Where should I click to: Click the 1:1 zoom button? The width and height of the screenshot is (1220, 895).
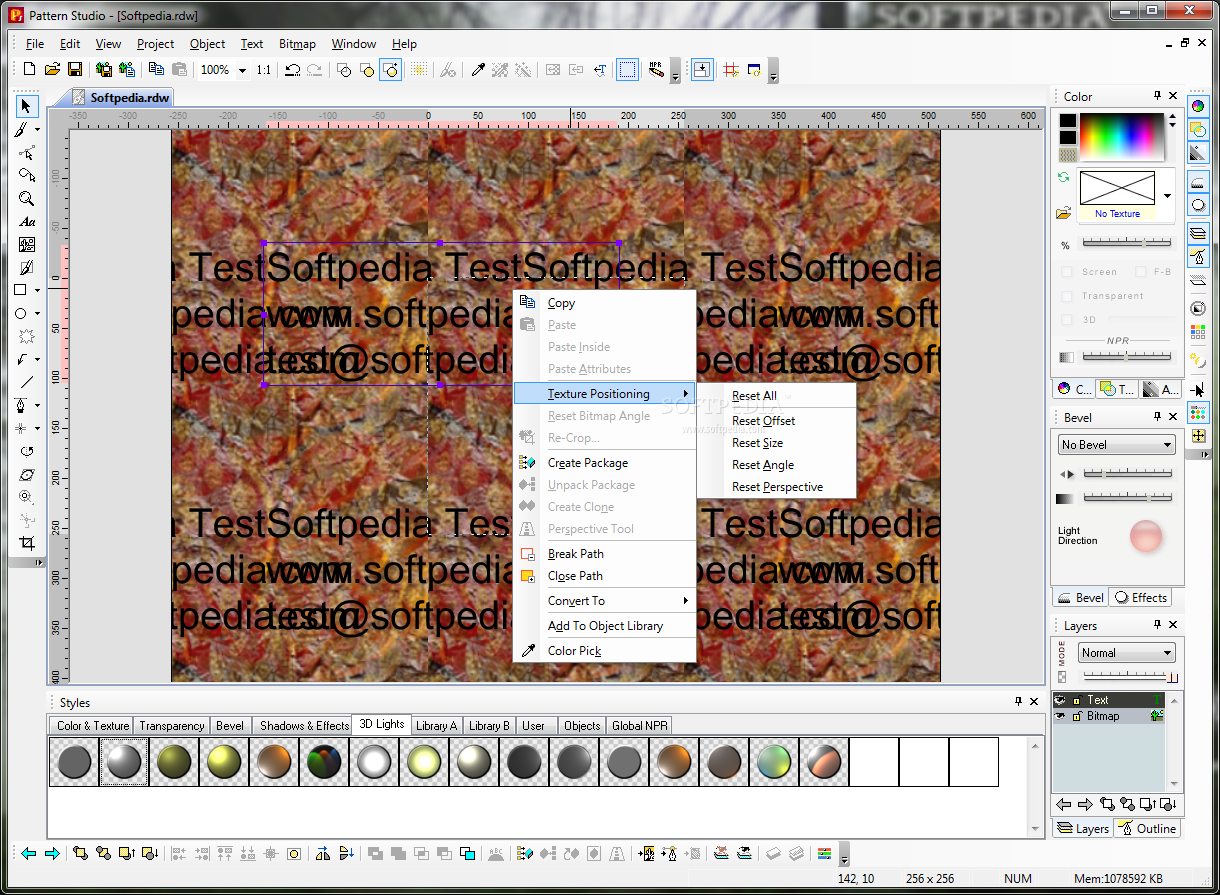click(x=263, y=70)
